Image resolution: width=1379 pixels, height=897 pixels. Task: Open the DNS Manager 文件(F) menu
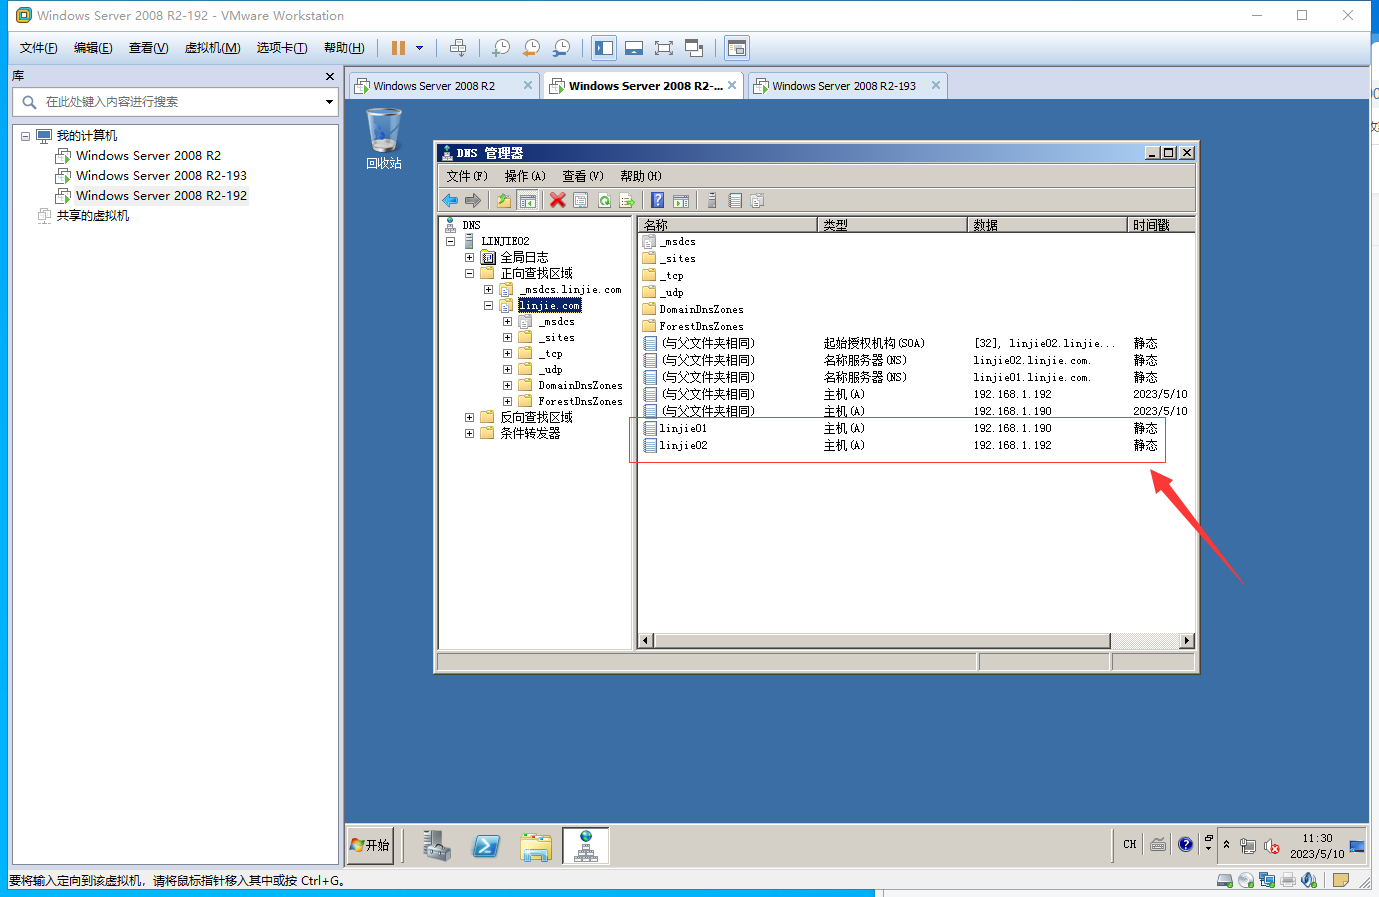467,176
